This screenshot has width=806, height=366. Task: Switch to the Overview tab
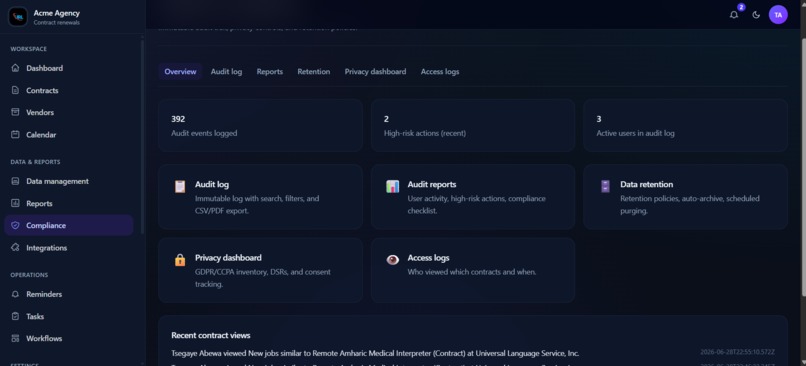[180, 71]
